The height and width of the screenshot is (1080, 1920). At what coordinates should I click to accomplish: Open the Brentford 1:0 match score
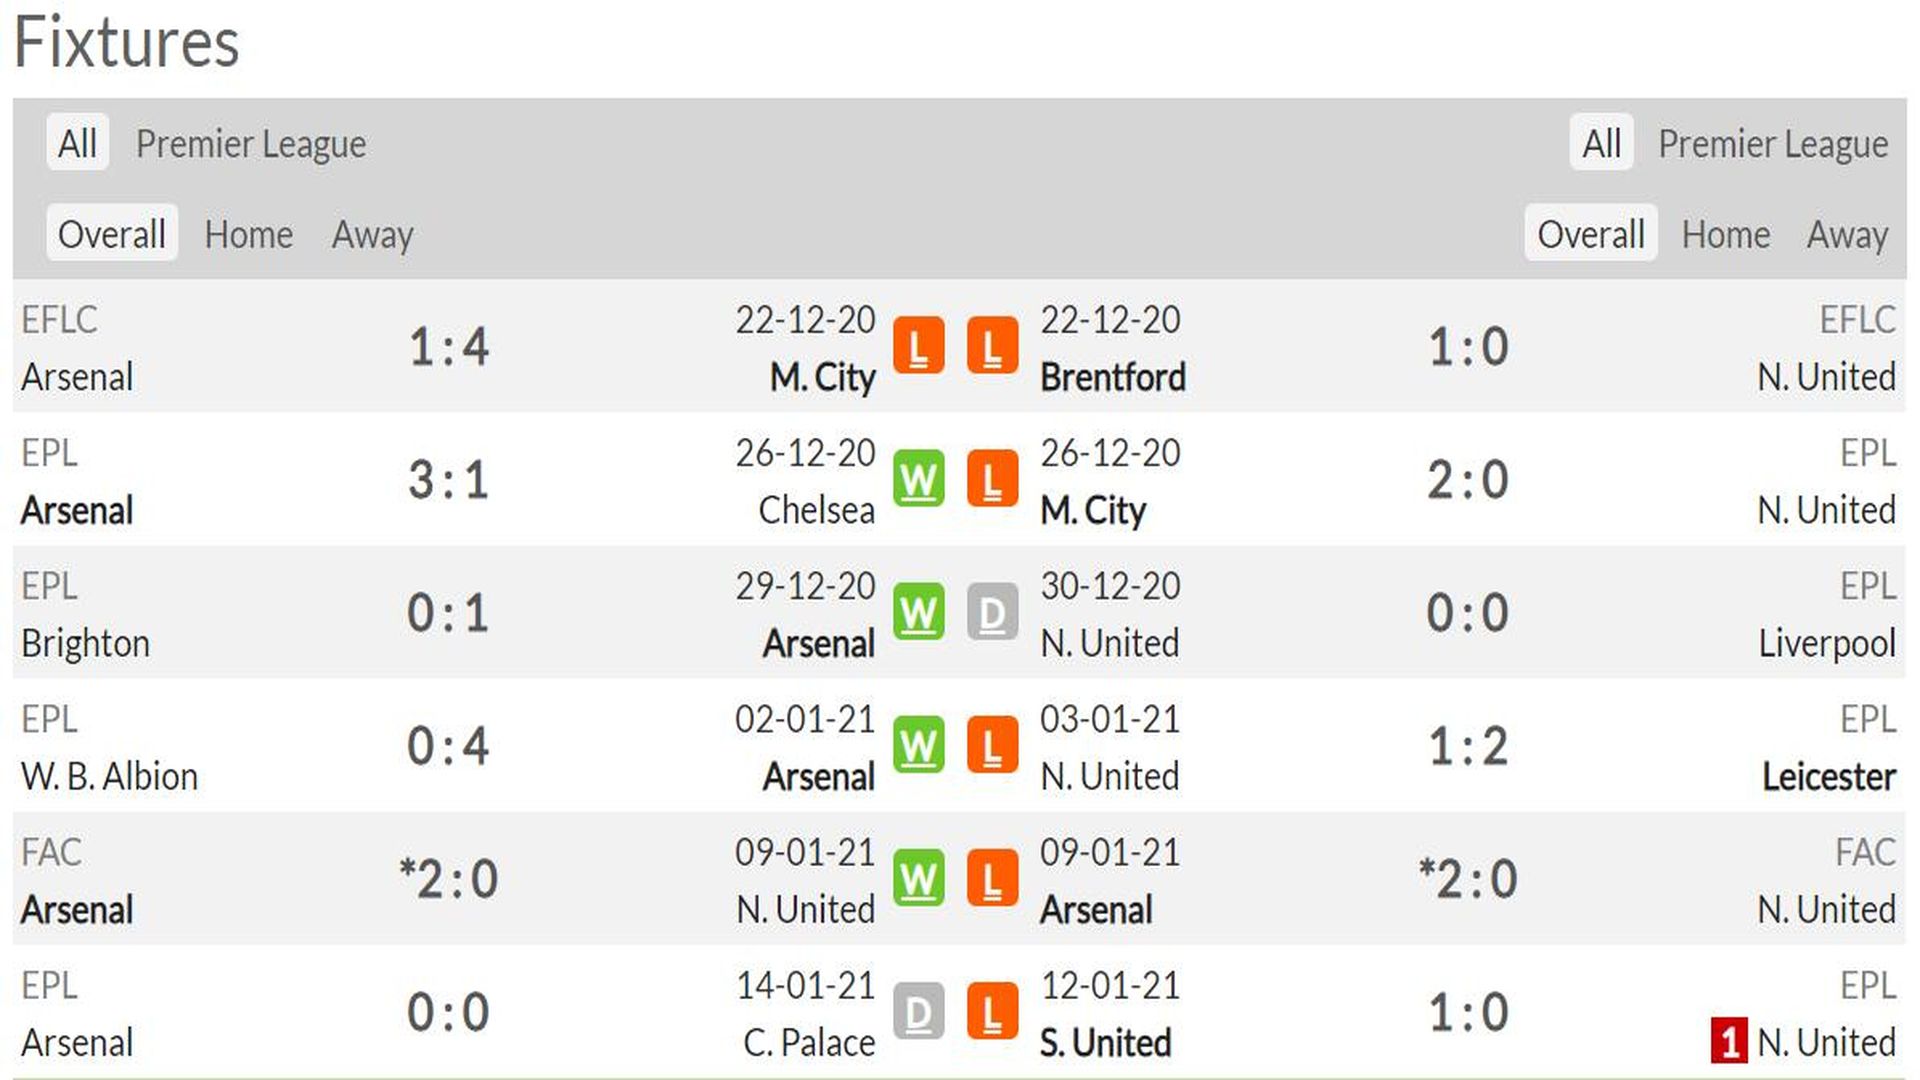[x=1467, y=347]
